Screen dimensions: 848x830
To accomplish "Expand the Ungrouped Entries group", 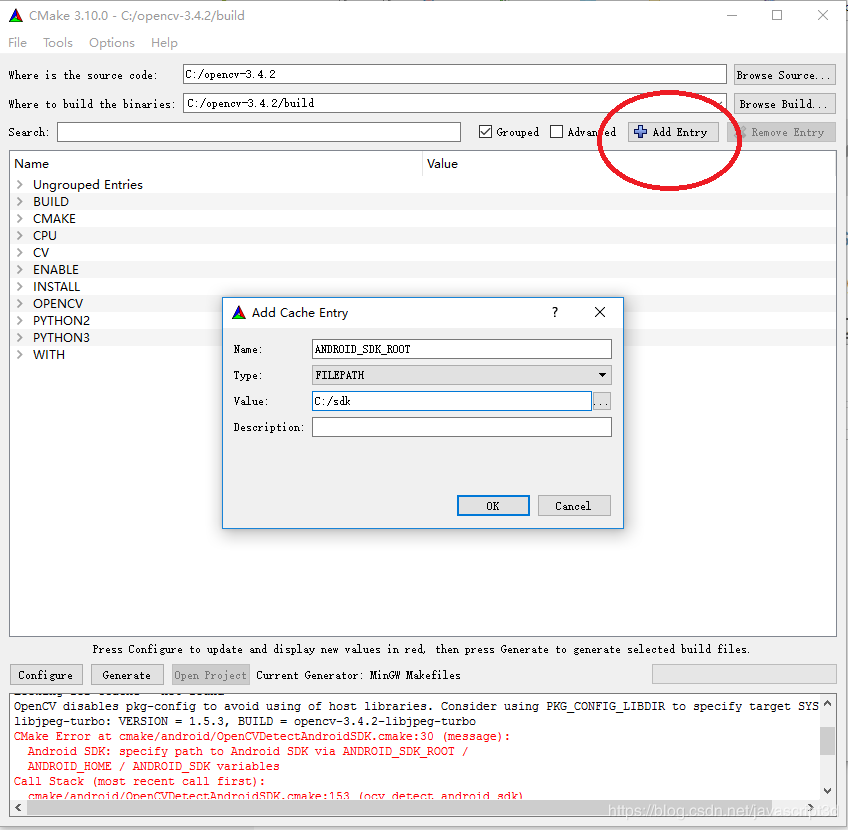I will [x=19, y=184].
